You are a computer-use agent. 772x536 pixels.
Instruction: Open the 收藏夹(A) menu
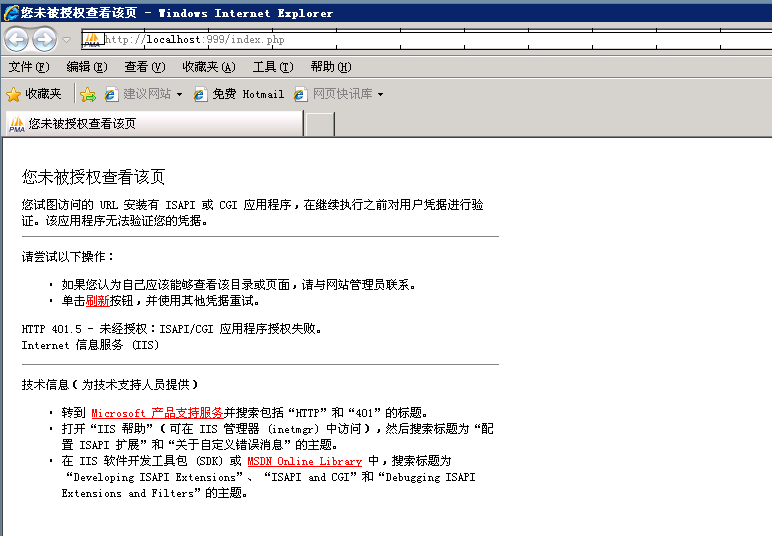pos(209,66)
